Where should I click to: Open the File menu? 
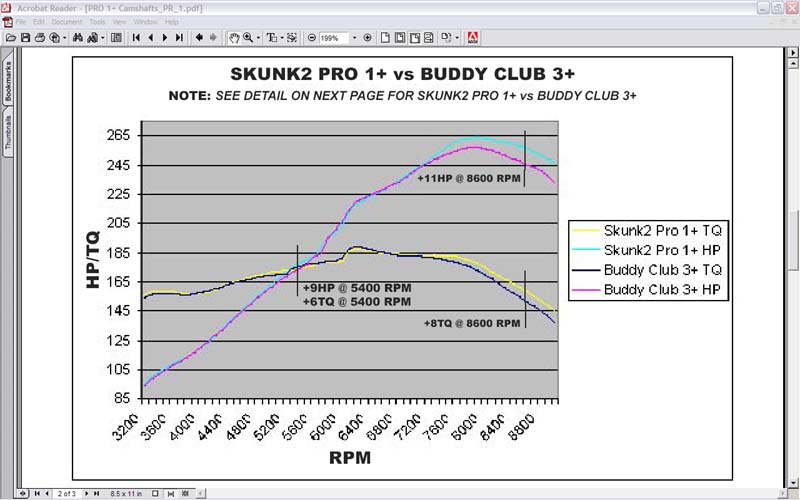pyautogui.click(x=20, y=22)
